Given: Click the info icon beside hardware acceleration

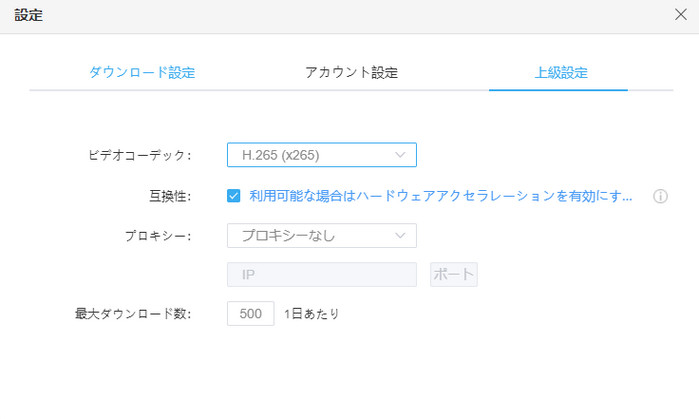Looking at the screenshot, I should (660, 196).
